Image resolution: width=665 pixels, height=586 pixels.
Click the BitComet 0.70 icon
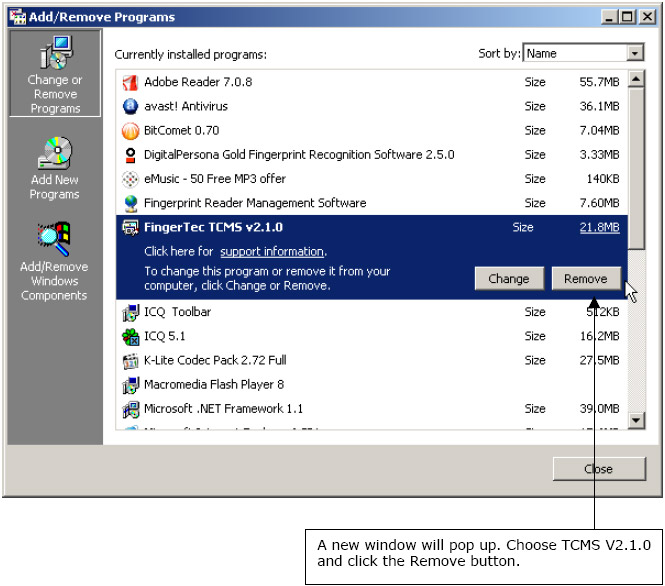[130, 131]
